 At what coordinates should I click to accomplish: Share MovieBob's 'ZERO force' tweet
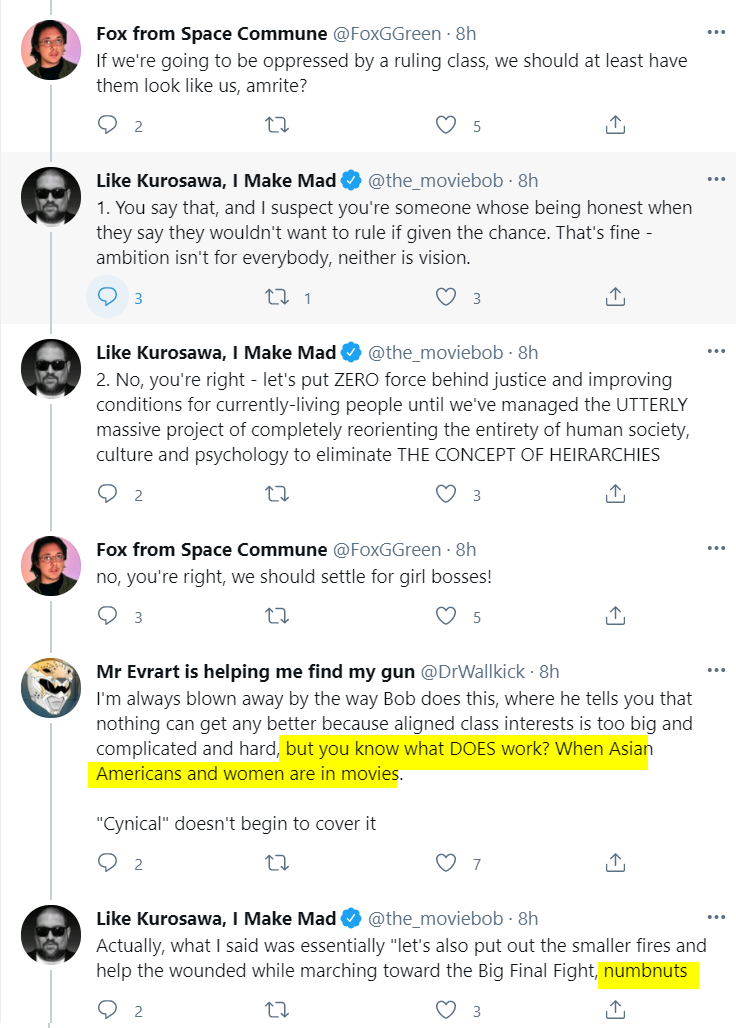616,494
